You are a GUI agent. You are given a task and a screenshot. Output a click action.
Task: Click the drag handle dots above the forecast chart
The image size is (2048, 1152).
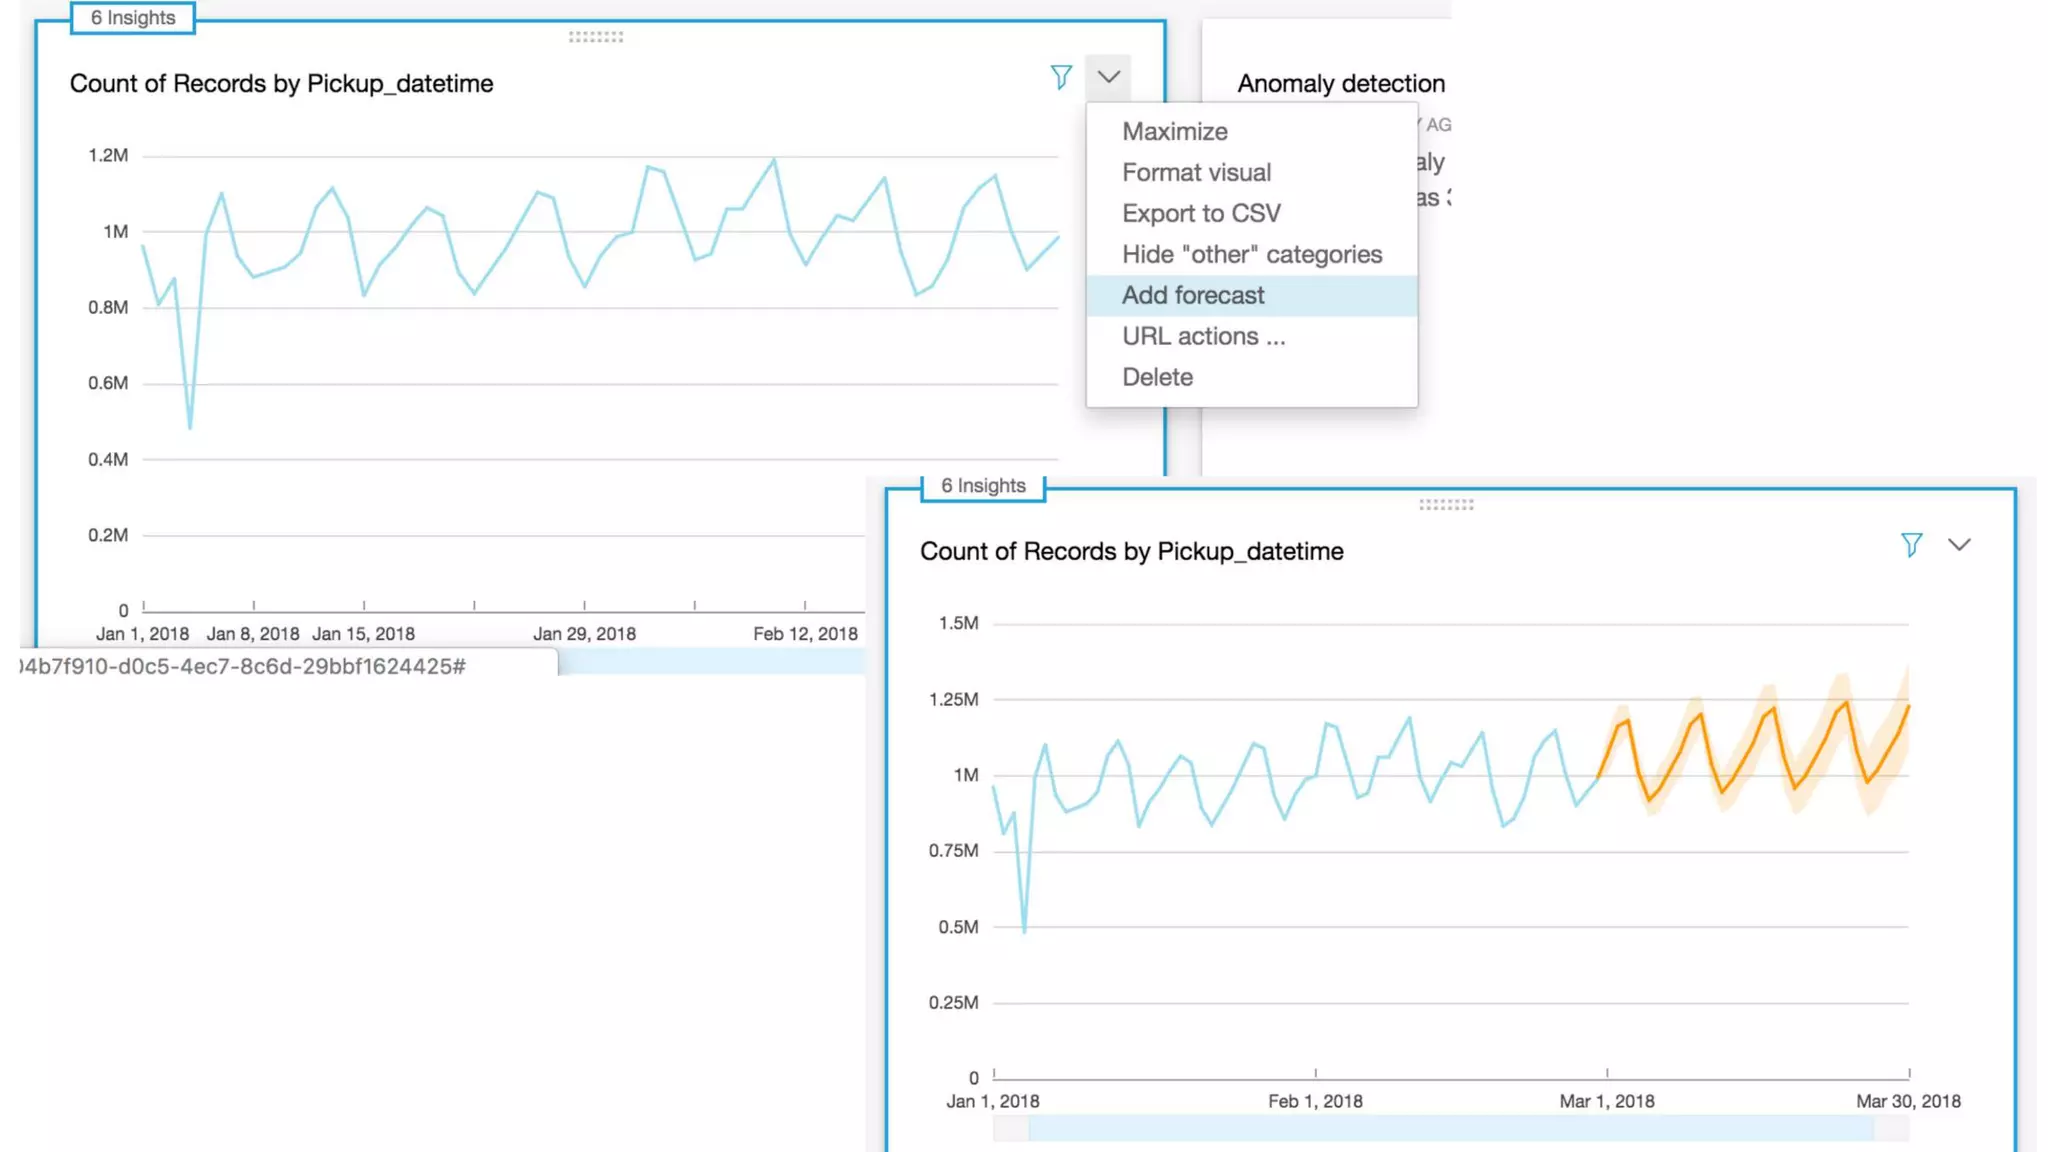(x=1446, y=505)
